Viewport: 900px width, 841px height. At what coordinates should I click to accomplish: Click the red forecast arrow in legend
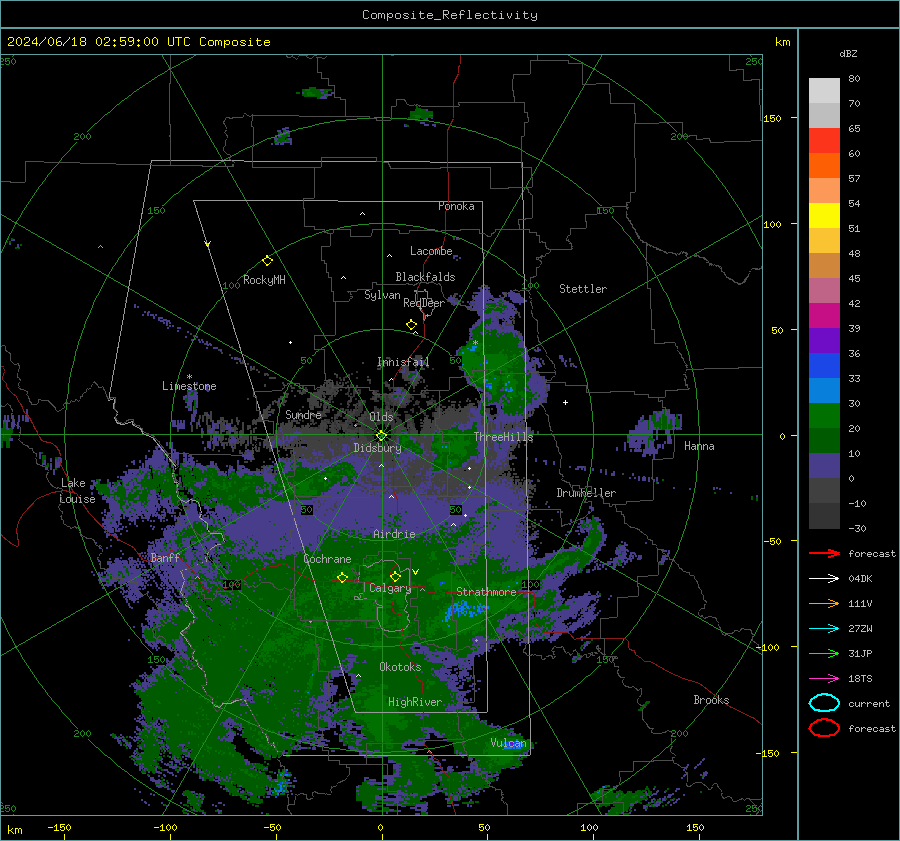(x=824, y=553)
